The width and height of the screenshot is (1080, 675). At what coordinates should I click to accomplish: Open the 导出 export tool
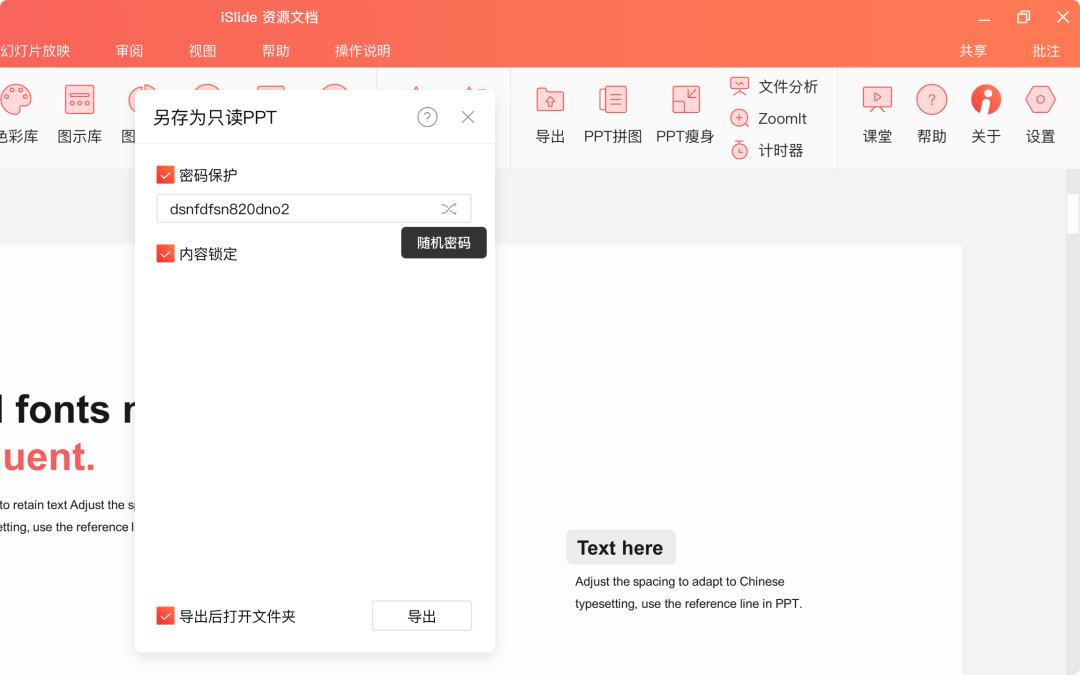point(549,113)
